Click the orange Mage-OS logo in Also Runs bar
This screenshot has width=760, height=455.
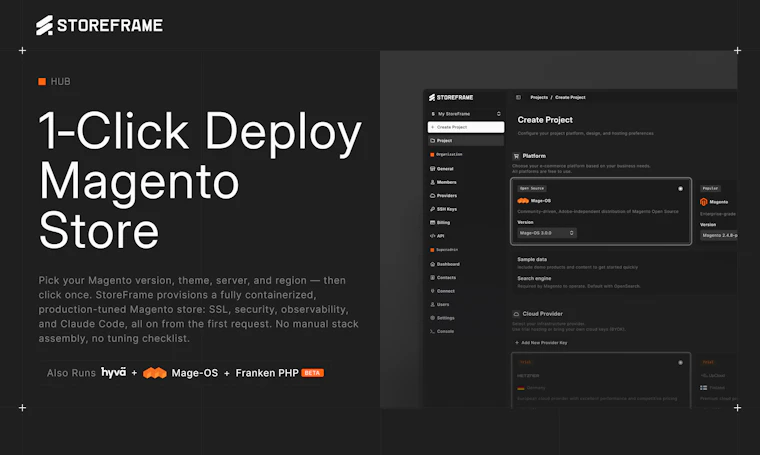point(155,373)
